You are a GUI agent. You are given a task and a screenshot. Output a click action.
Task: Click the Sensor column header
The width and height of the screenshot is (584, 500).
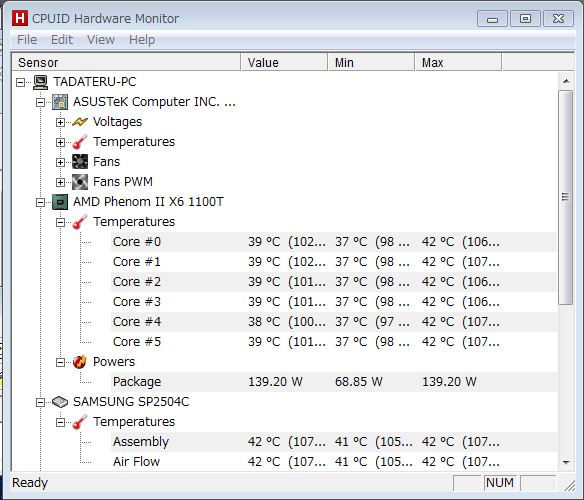click(126, 62)
